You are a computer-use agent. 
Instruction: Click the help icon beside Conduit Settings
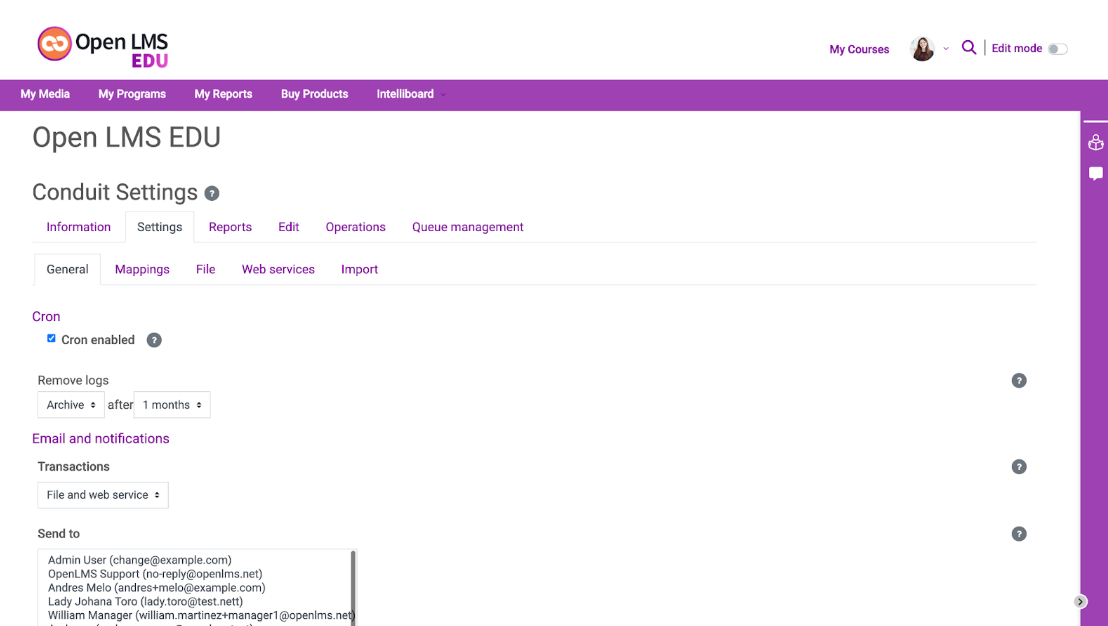tap(212, 193)
